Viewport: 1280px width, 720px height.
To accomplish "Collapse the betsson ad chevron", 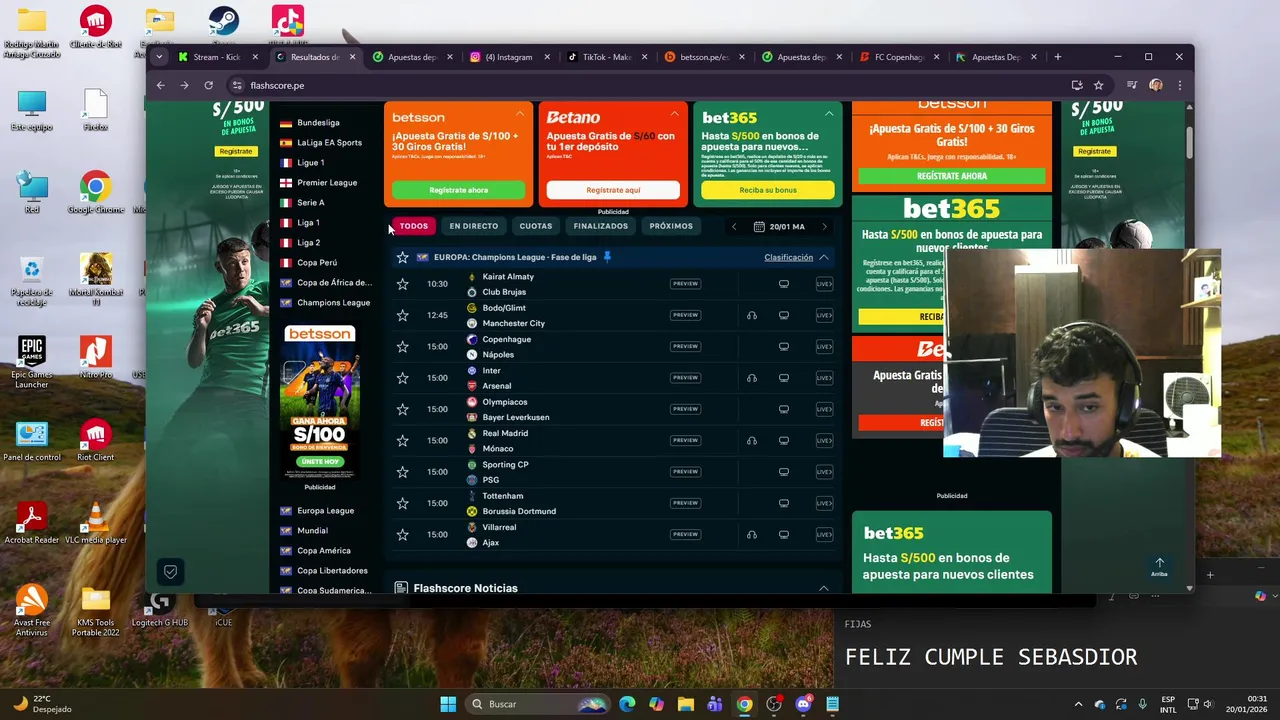I will [520, 114].
